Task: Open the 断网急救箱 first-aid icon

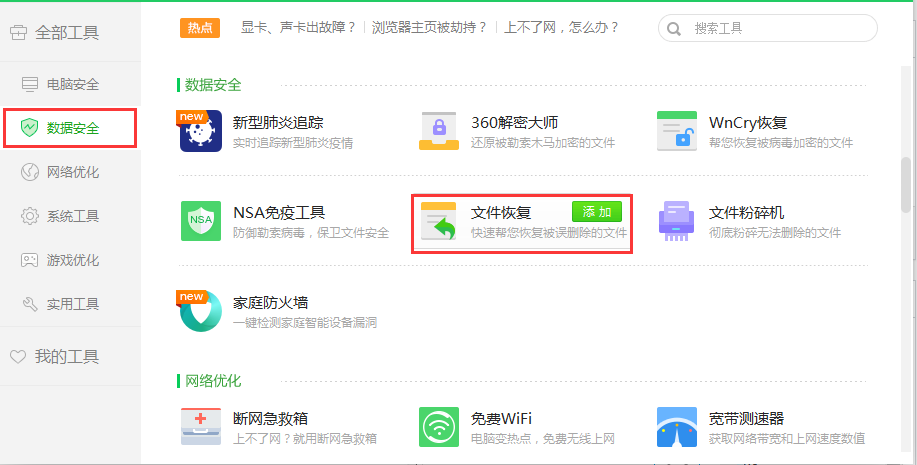Action: click(x=201, y=426)
